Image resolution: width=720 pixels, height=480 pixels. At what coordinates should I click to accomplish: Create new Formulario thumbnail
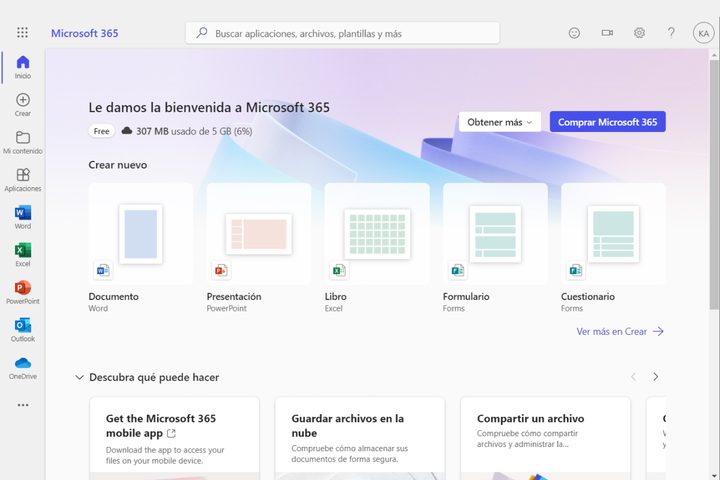pyautogui.click(x=495, y=234)
